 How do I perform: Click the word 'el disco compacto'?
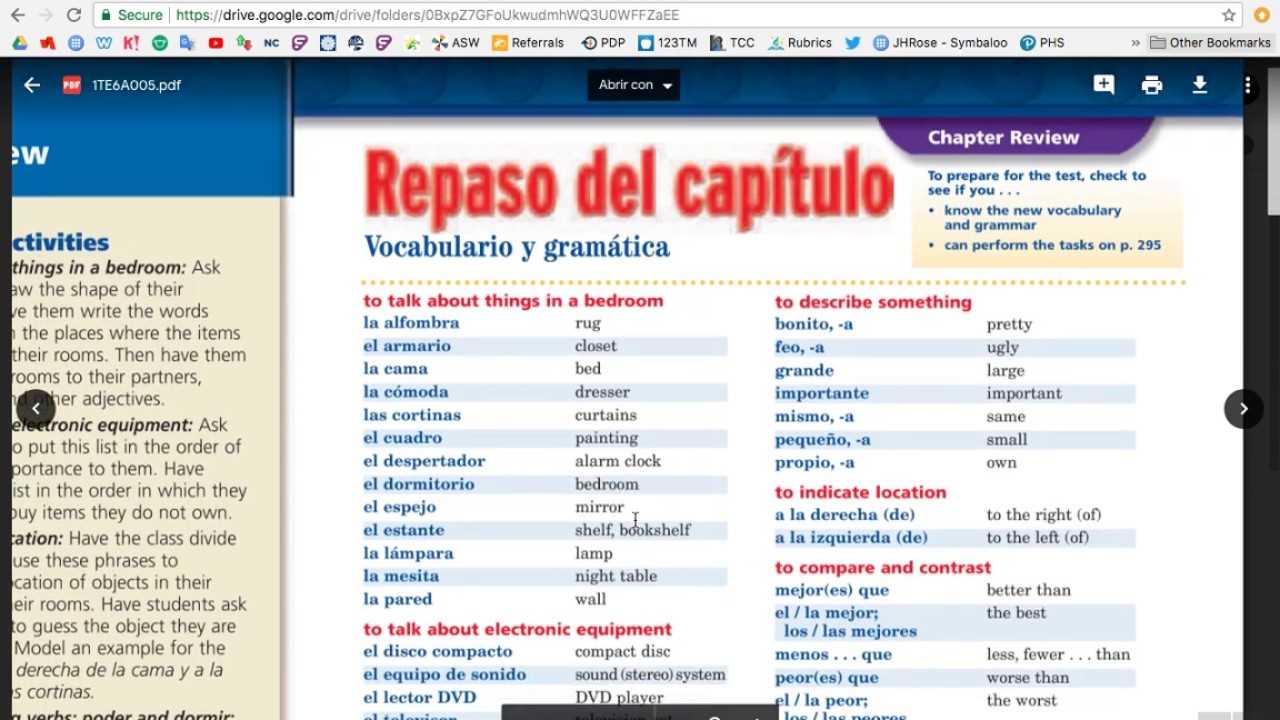coord(437,652)
